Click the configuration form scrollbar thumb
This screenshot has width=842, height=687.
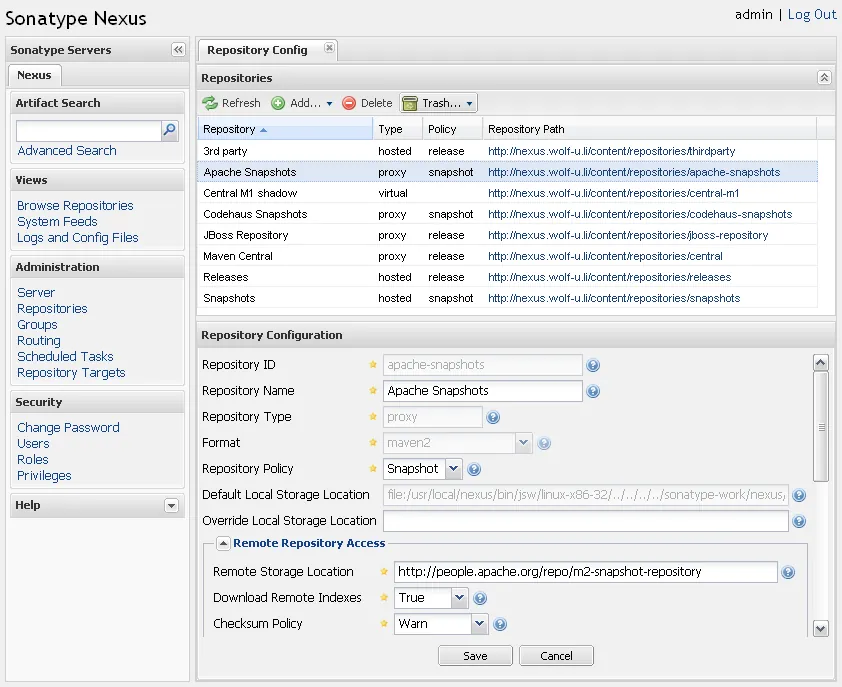click(x=821, y=427)
